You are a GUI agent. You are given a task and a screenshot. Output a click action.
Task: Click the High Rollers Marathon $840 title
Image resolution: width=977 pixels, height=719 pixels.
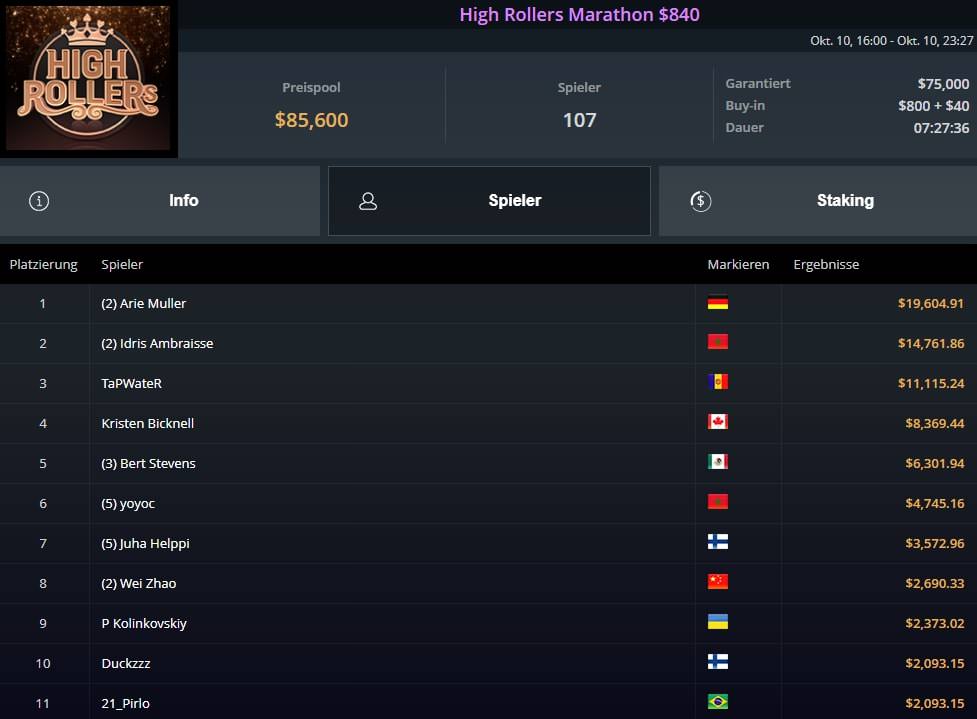pos(579,14)
